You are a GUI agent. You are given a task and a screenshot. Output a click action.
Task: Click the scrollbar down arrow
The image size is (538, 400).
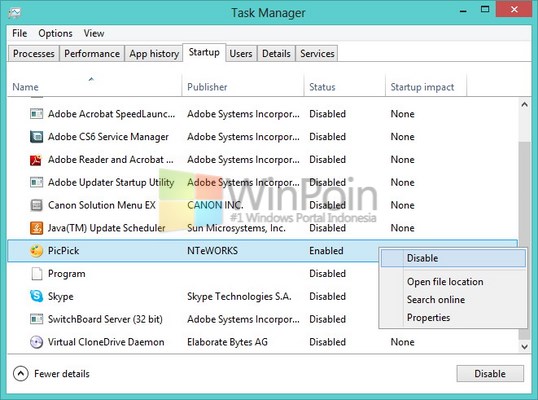tap(524, 346)
